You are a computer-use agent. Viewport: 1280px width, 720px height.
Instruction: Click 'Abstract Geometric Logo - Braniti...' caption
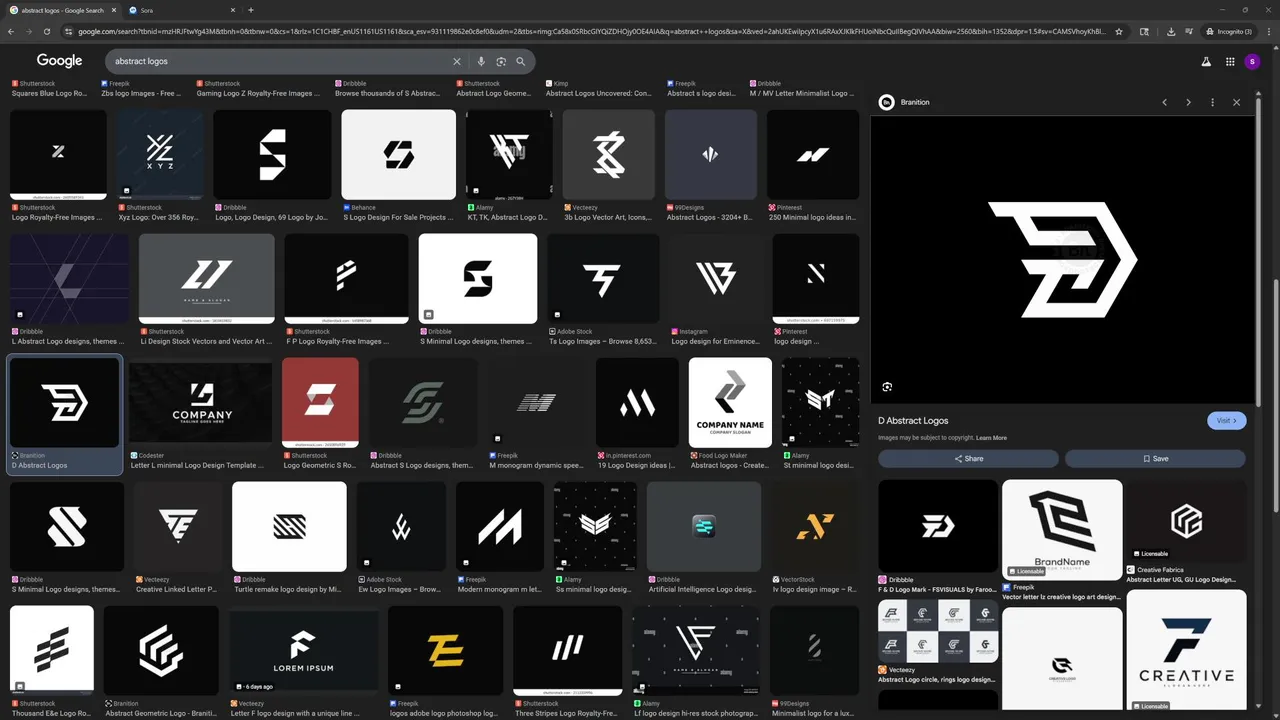161,714
